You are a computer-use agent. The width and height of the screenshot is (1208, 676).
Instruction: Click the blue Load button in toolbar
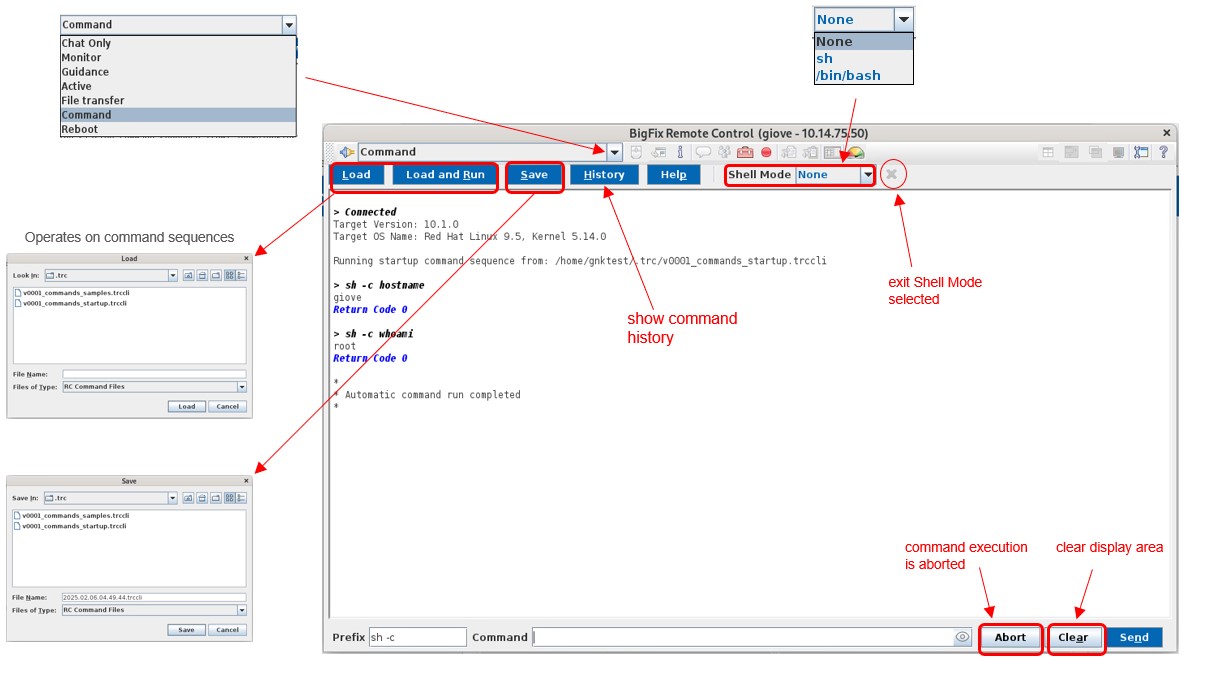point(357,174)
